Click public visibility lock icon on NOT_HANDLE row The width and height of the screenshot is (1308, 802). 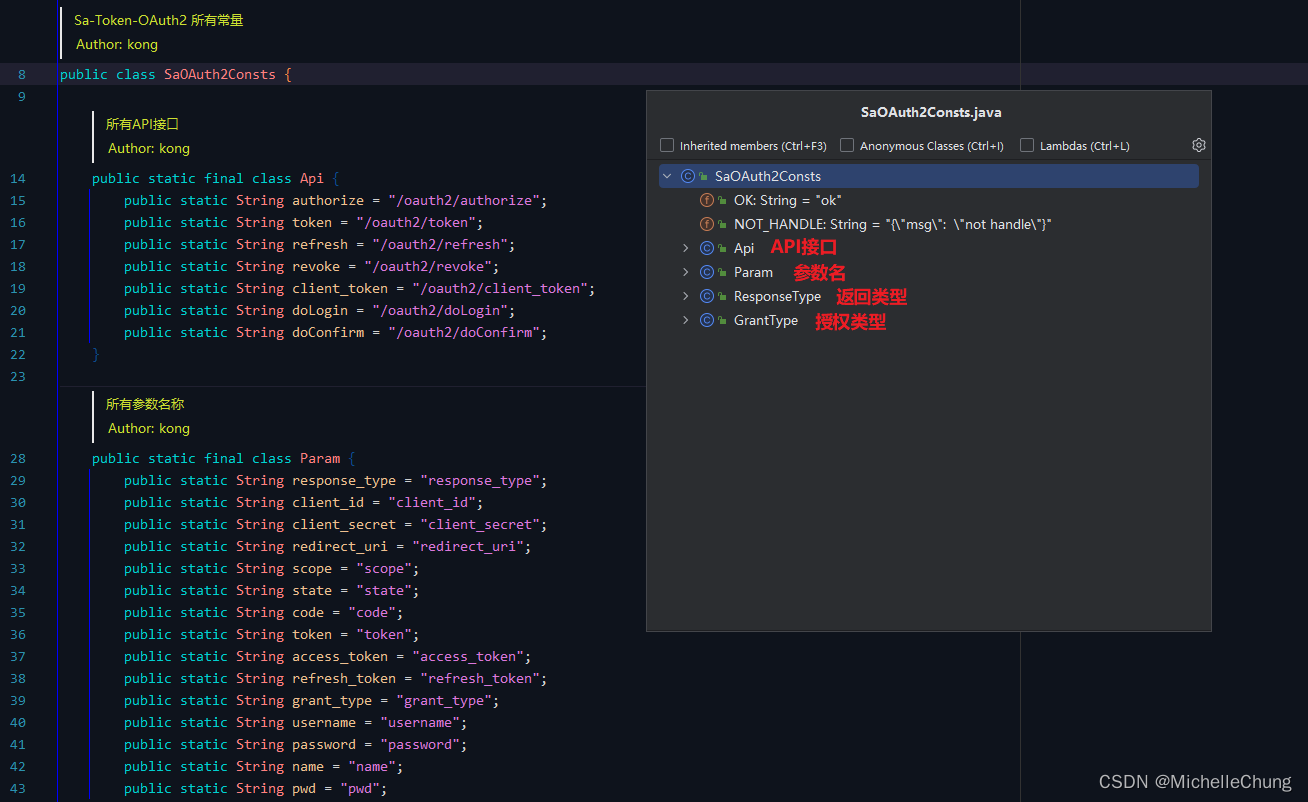coord(722,224)
